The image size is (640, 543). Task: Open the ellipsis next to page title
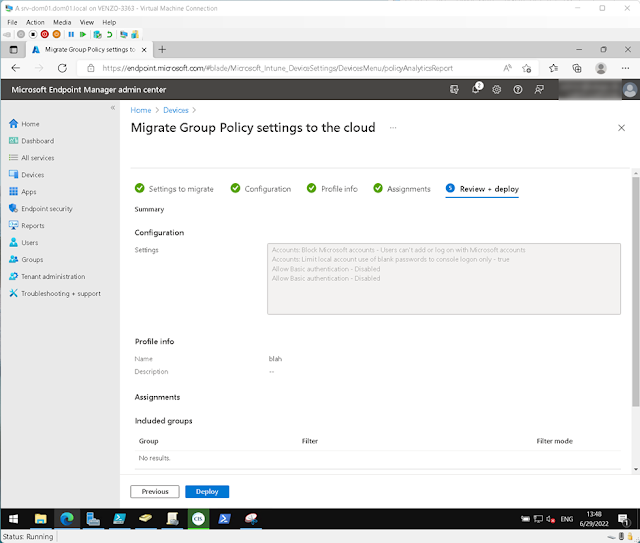point(393,128)
